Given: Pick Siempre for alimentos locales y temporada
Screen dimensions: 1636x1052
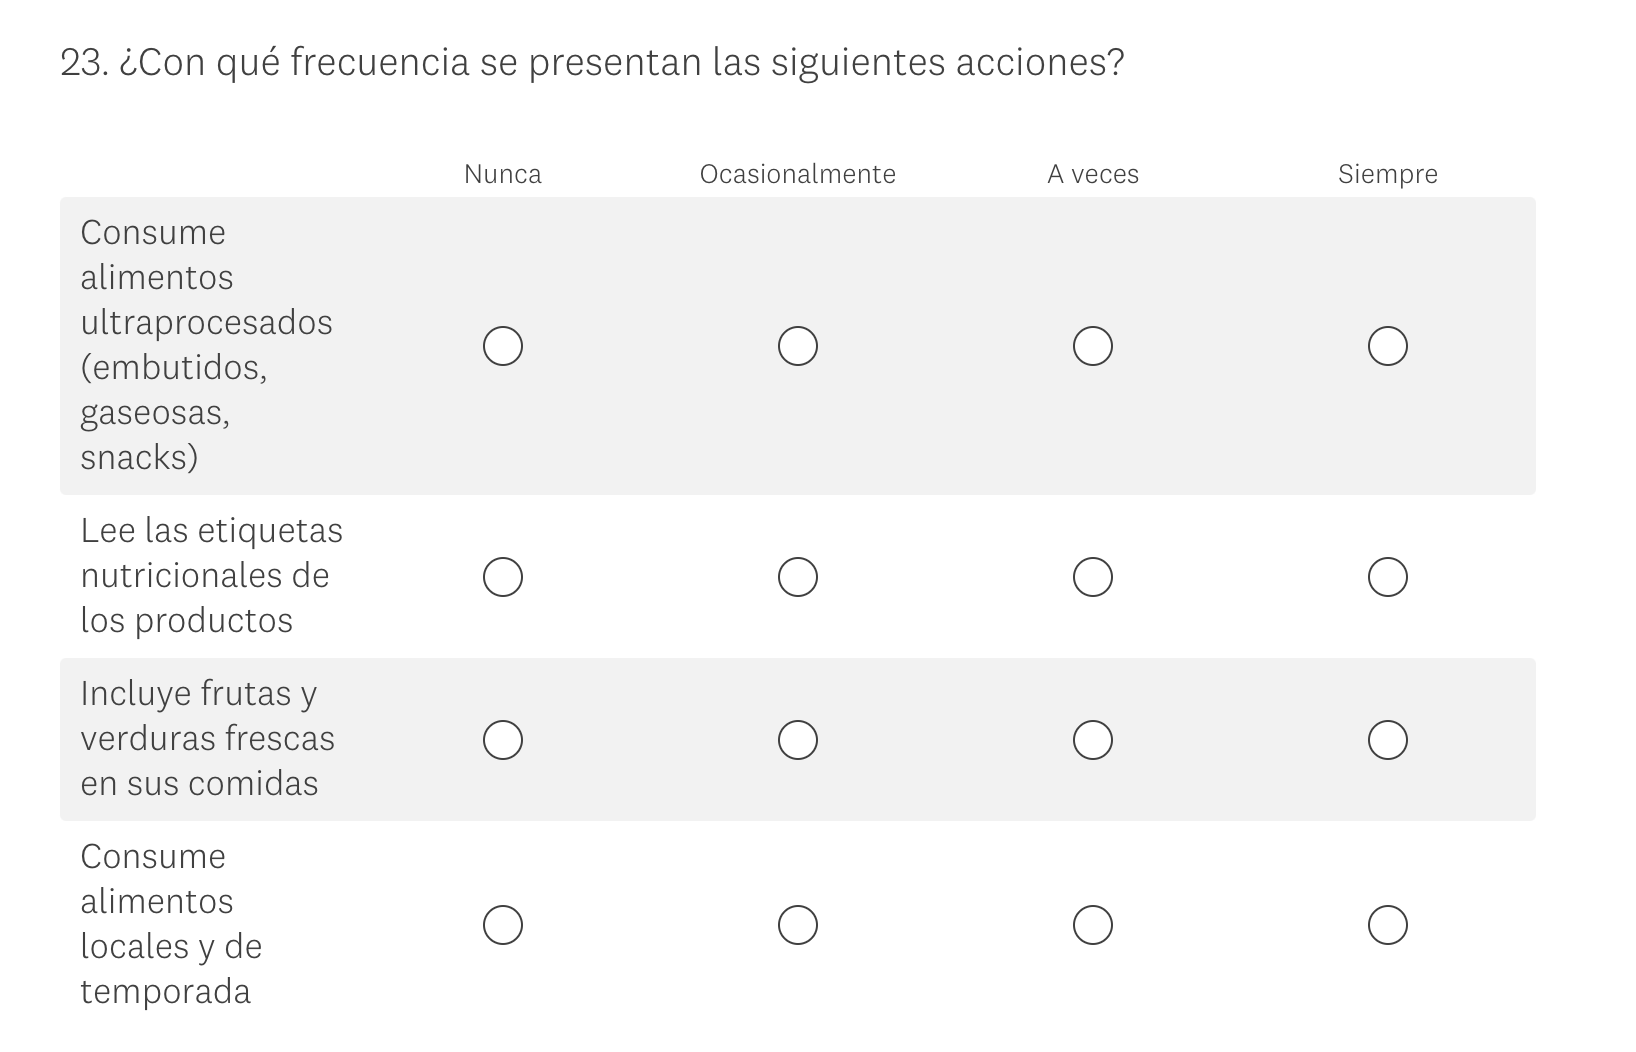Looking at the screenshot, I should point(1388,925).
